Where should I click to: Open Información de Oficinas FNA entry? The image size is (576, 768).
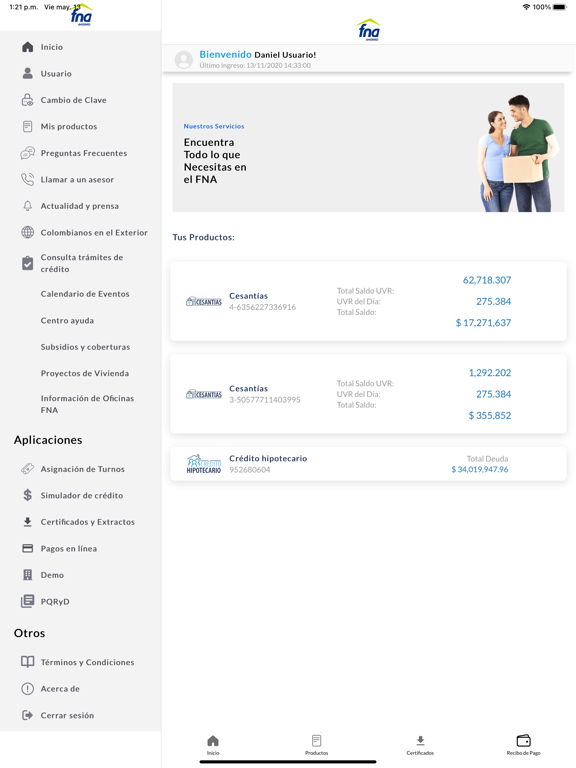click(87, 404)
